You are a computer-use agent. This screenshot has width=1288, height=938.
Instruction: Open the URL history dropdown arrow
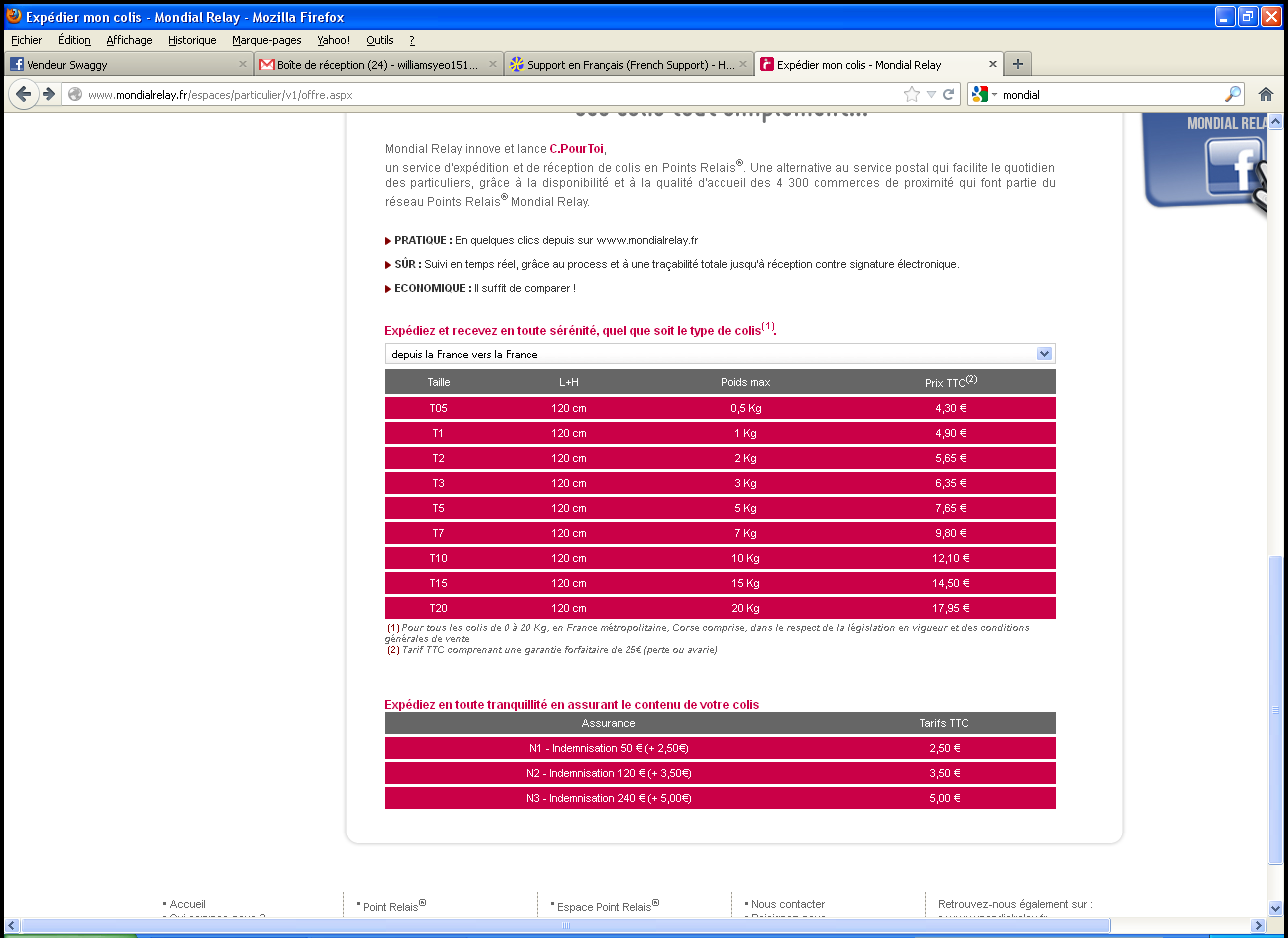click(x=931, y=94)
